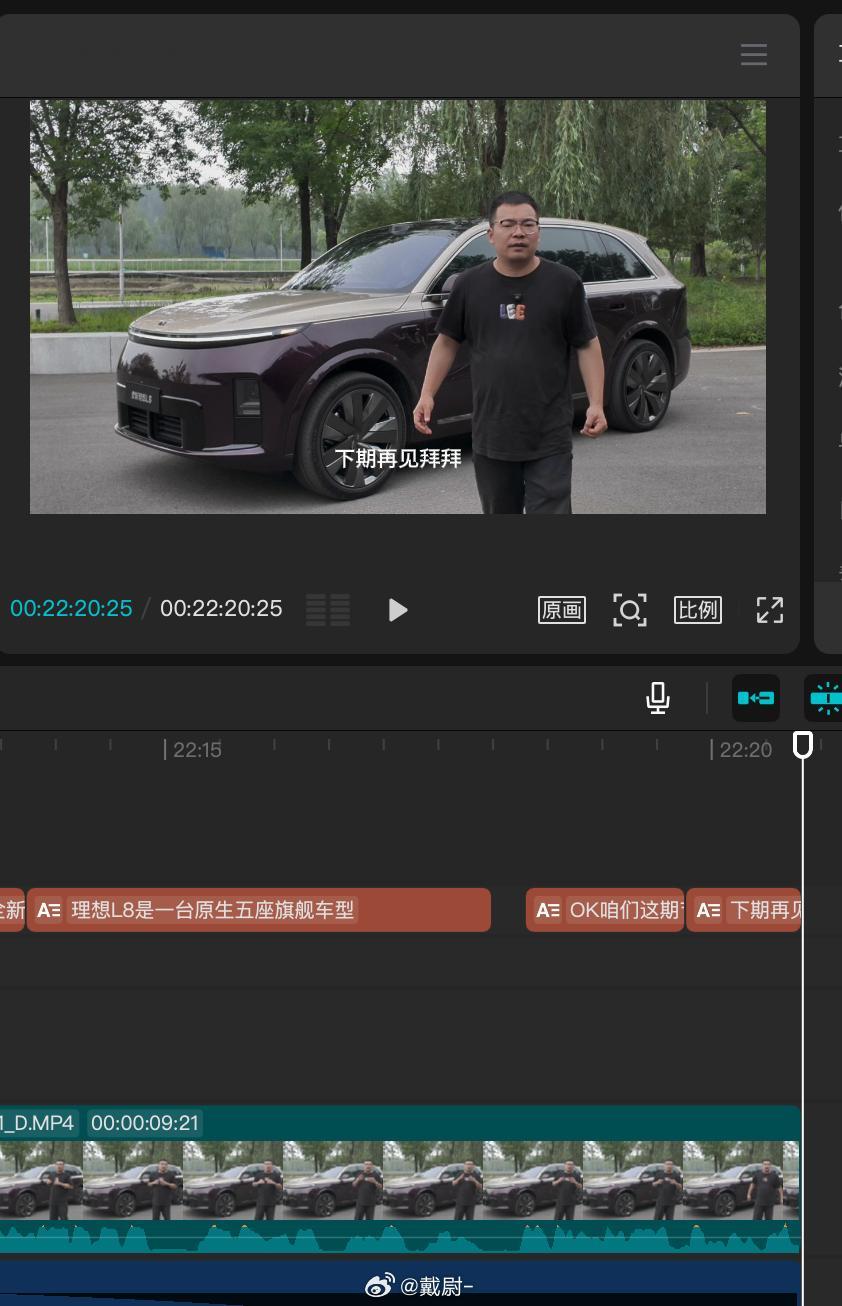This screenshot has height=1306, width=842.
Task: Toggle the main track magnet snap icon
Action: [756, 698]
